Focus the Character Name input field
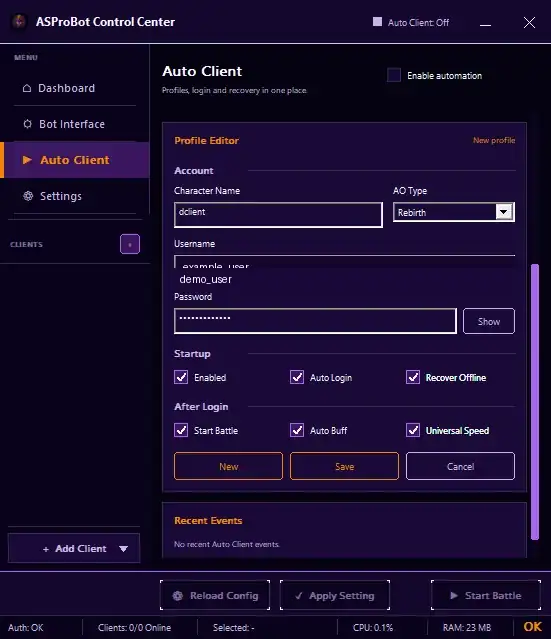Viewport: 551px width, 639px height. click(278, 215)
